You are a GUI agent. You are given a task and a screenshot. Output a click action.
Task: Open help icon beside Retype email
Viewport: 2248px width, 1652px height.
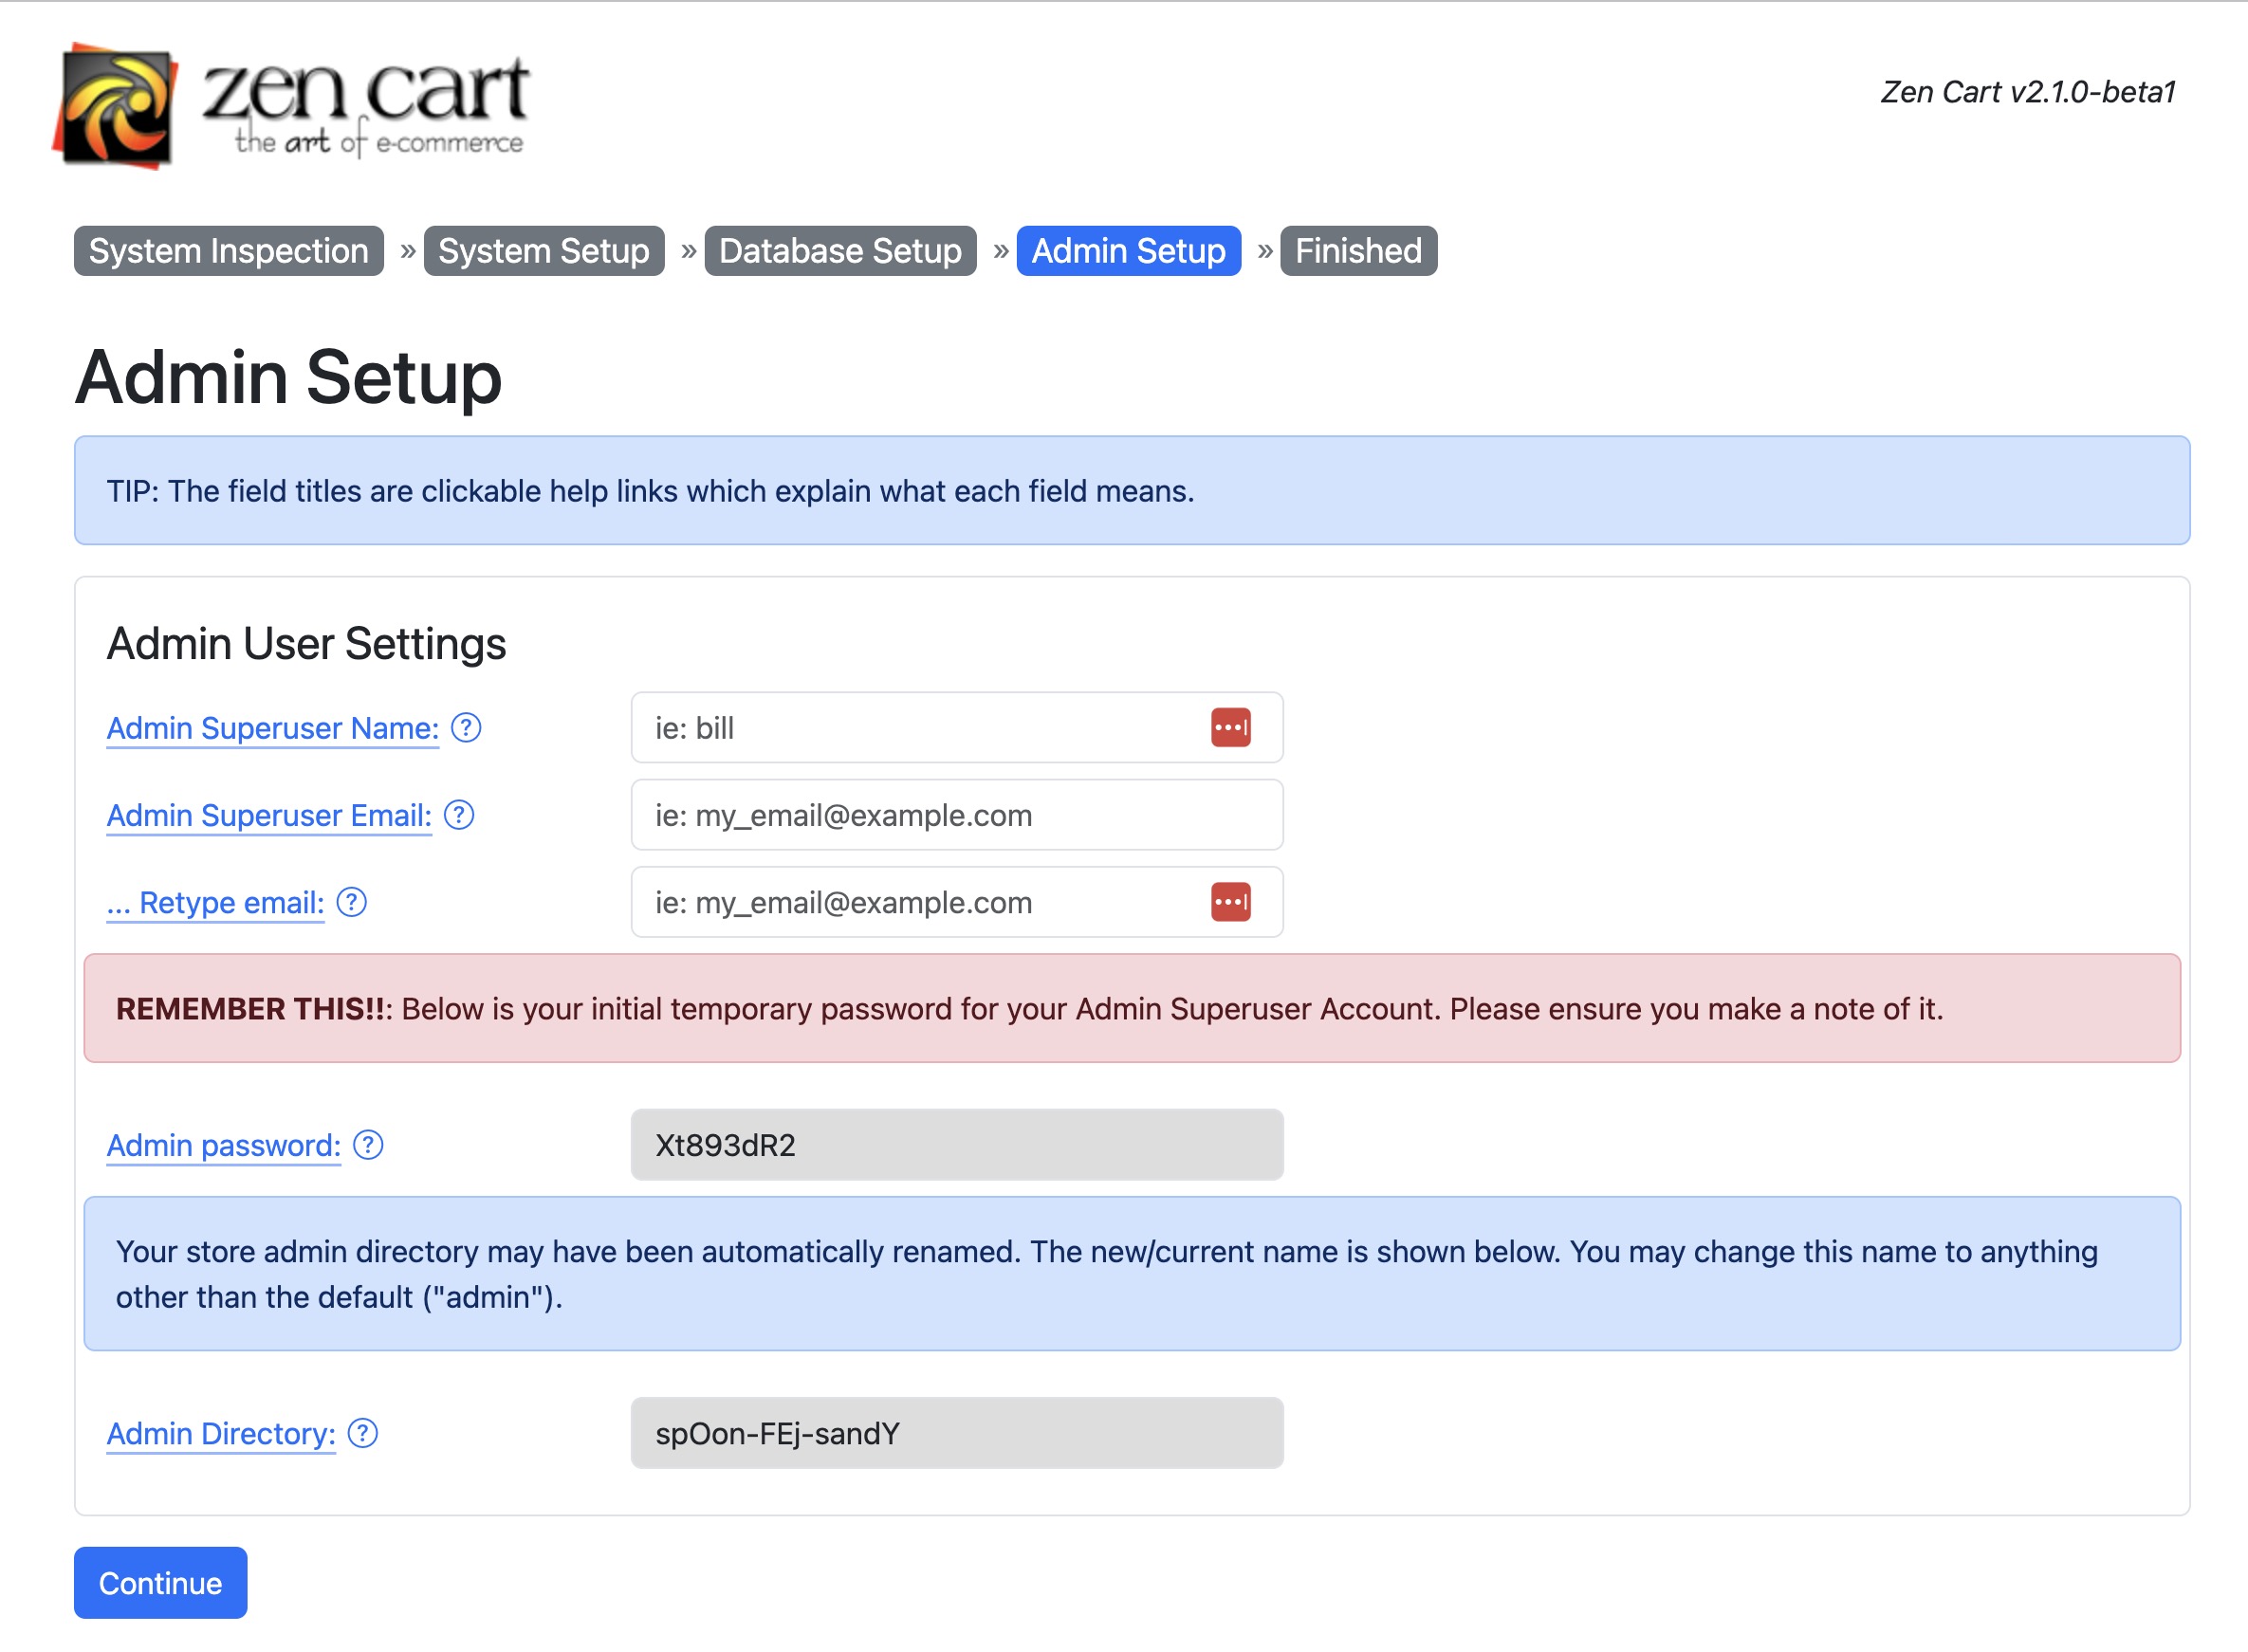(x=352, y=902)
